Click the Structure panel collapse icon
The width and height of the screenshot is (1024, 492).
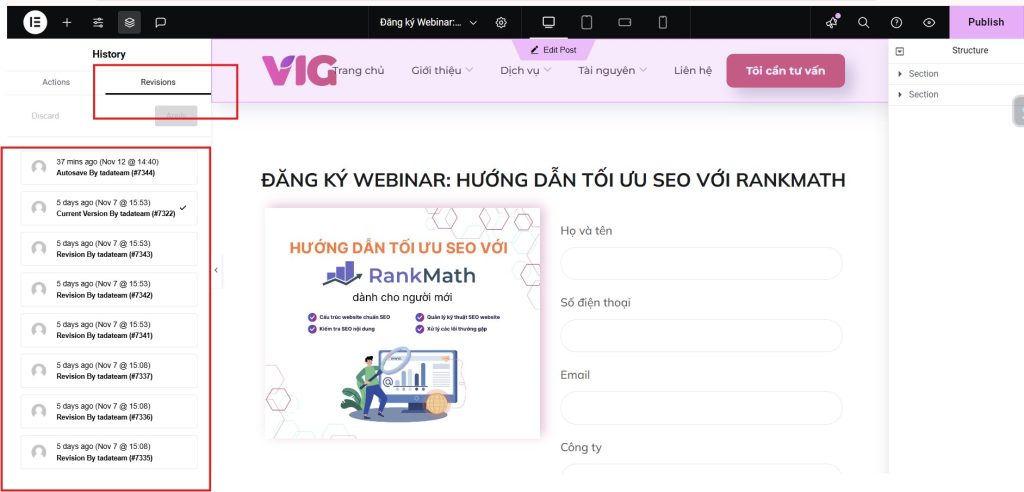coord(900,51)
